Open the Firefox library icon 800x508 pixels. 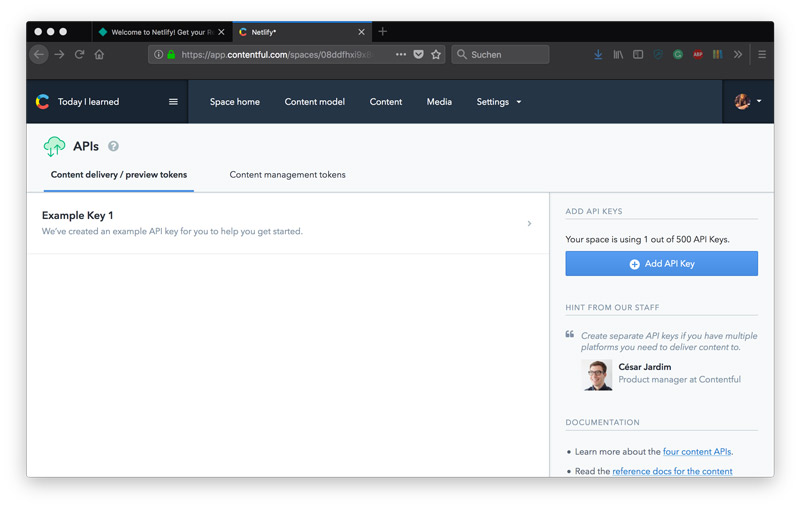tap(618, 55)
